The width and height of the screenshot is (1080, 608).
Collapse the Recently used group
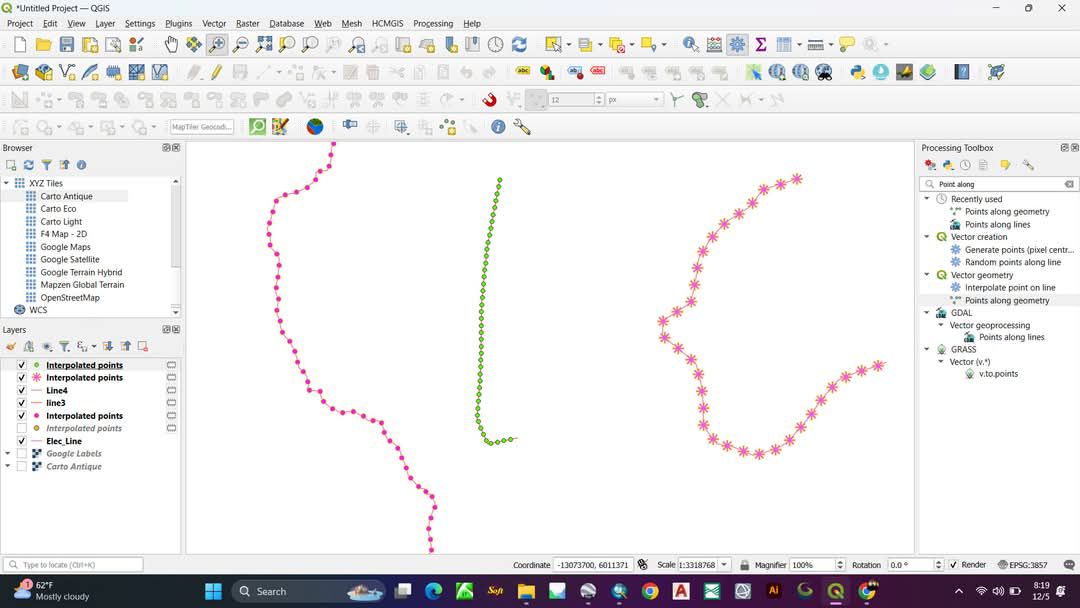click(927, 199)
